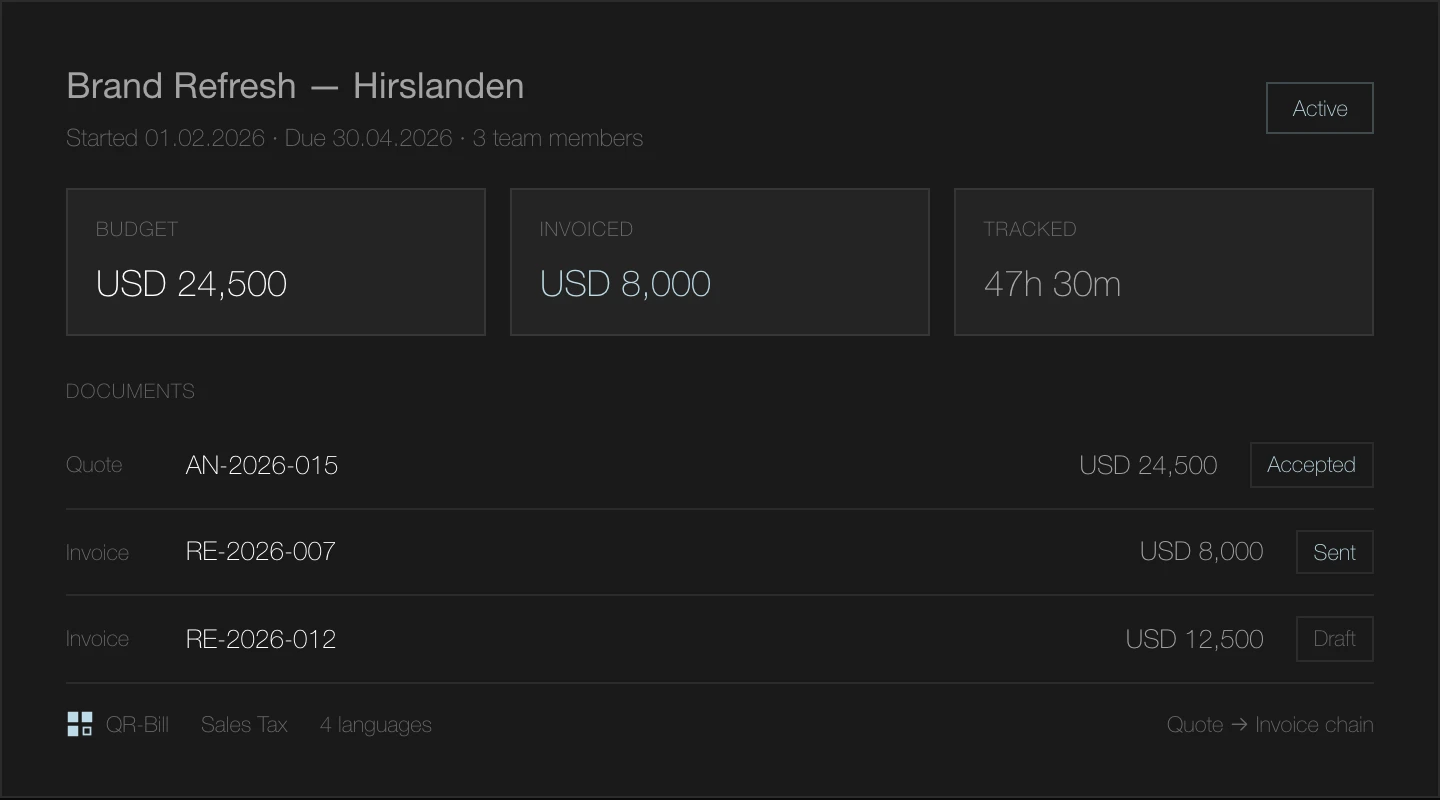1440x800 pixels.
Task: Click the 4 languages label
Action: [x=376, y=725]
